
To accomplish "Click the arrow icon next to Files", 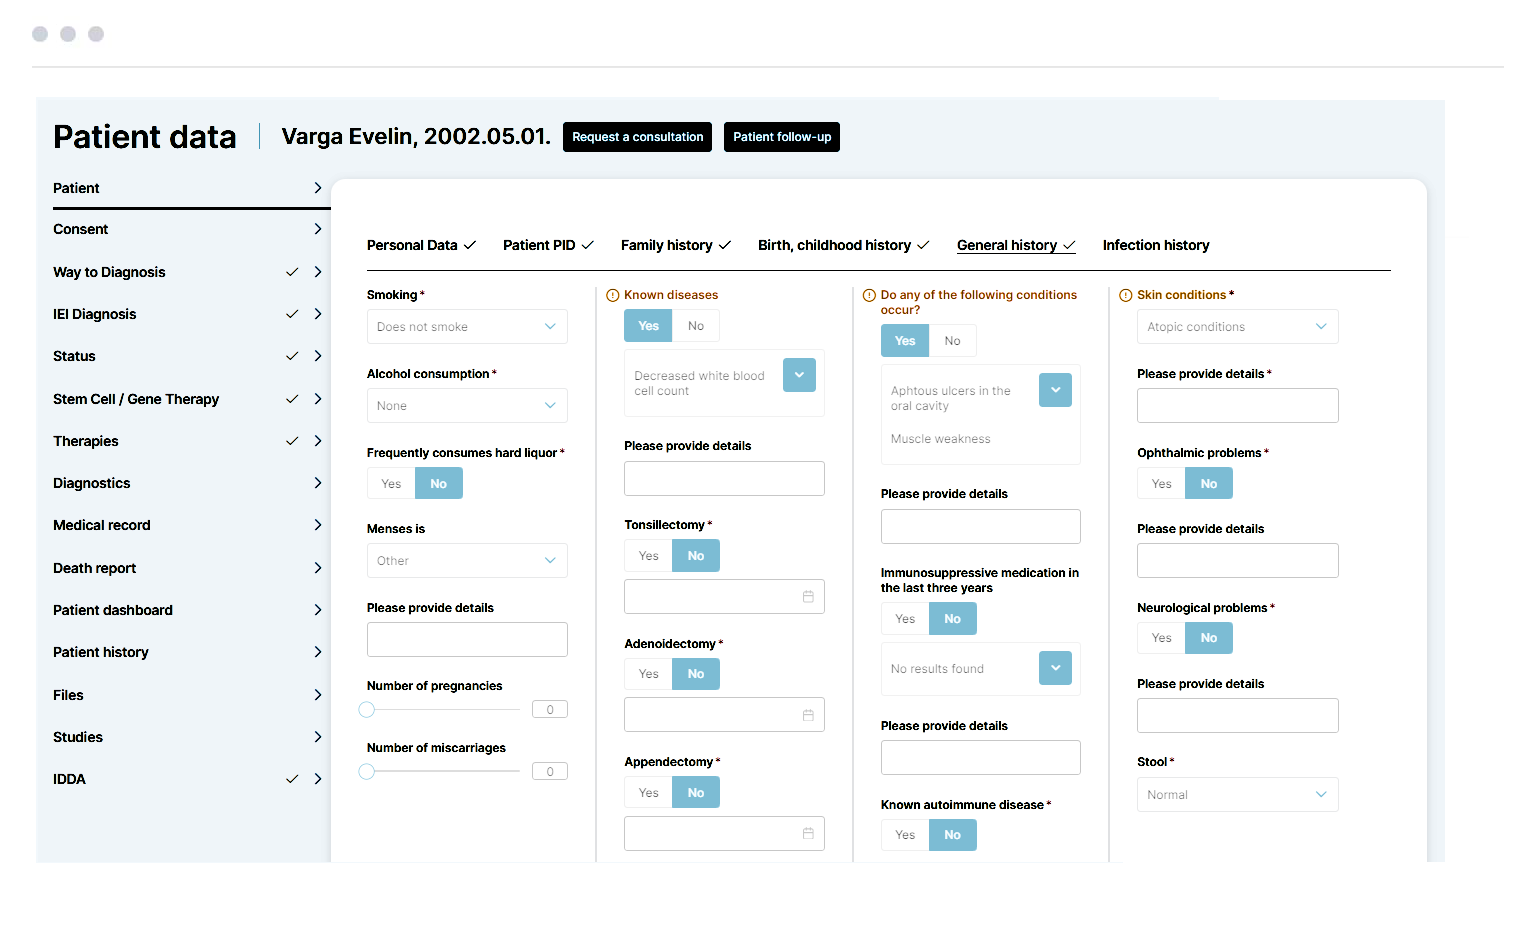I will (x=318, y=695).
